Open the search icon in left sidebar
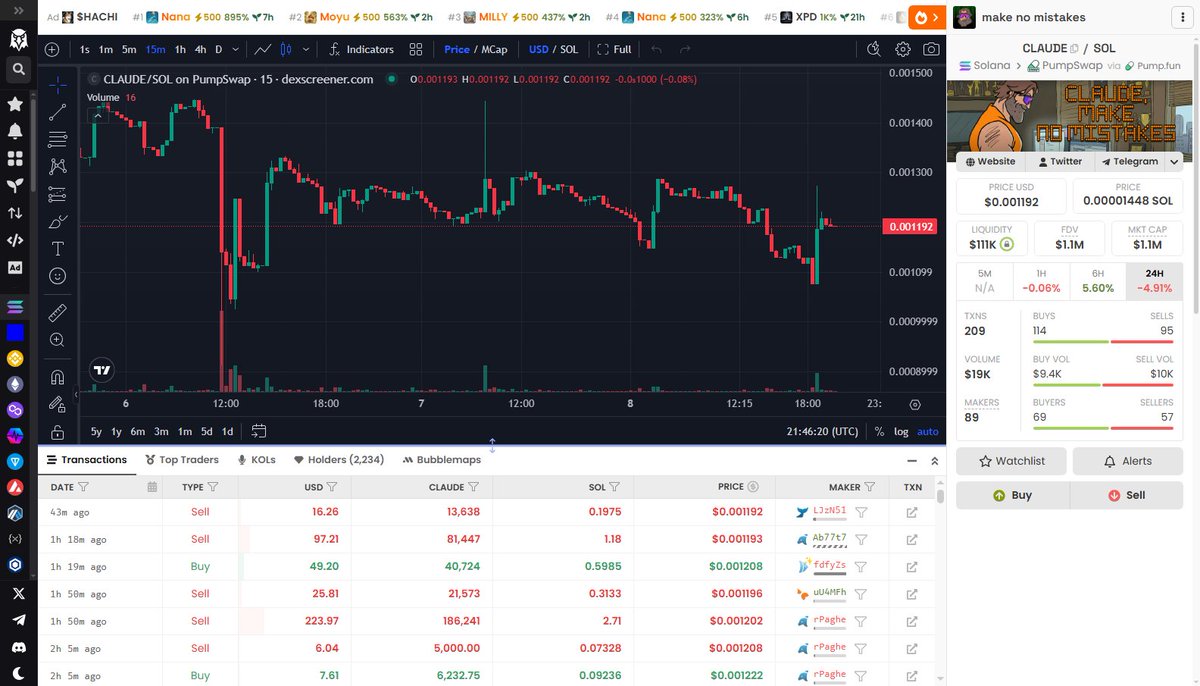 tap(16, 69)
